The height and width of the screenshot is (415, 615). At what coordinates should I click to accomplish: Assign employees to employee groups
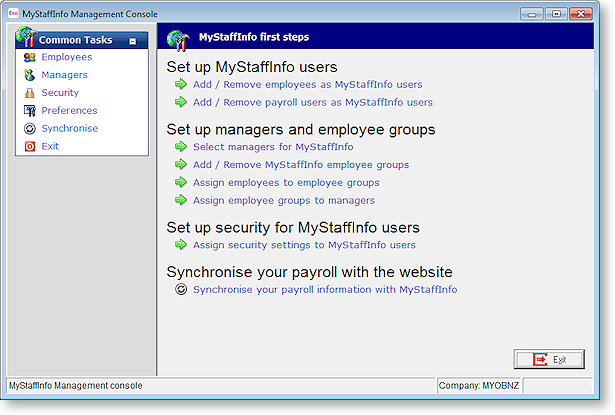[286, 182]
